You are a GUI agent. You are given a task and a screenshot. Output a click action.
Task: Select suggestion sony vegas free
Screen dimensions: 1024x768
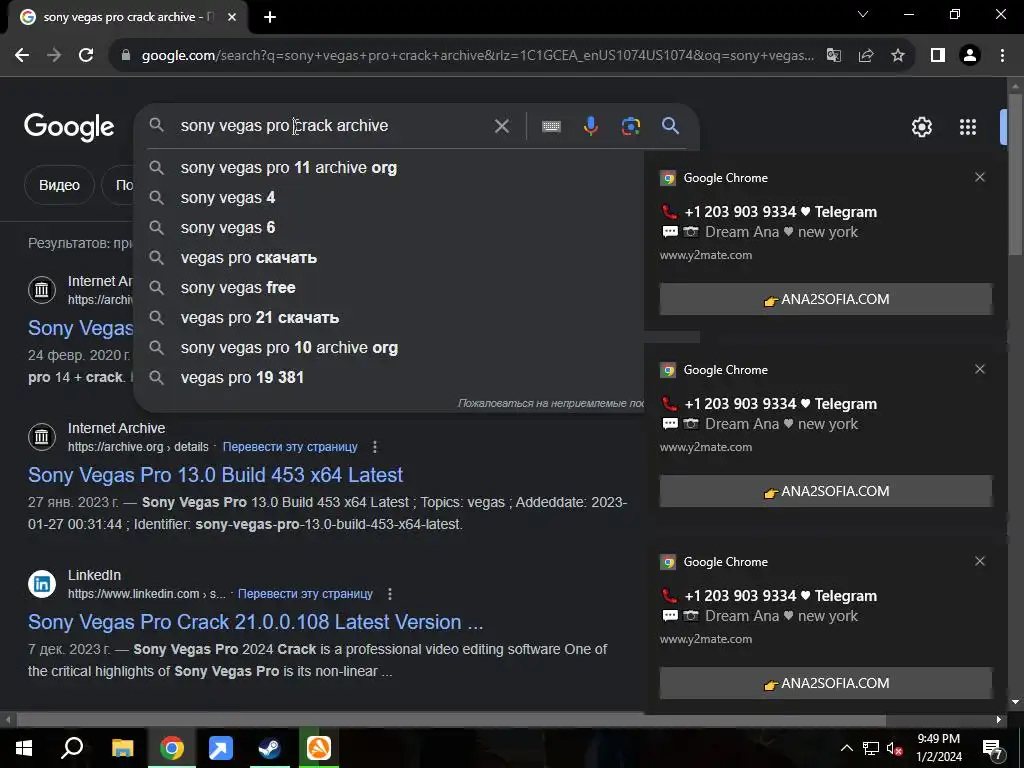pyautogui.click(x=389, y=288)
